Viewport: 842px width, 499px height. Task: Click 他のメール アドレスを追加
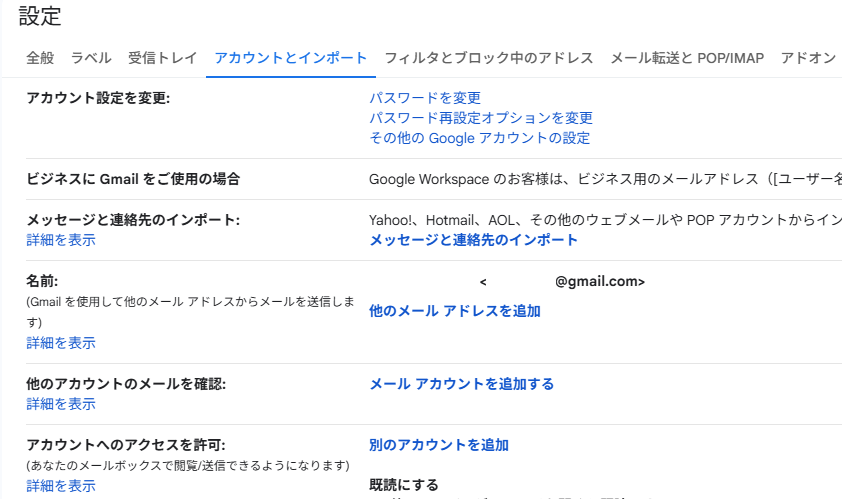click(x=455, y=311)
